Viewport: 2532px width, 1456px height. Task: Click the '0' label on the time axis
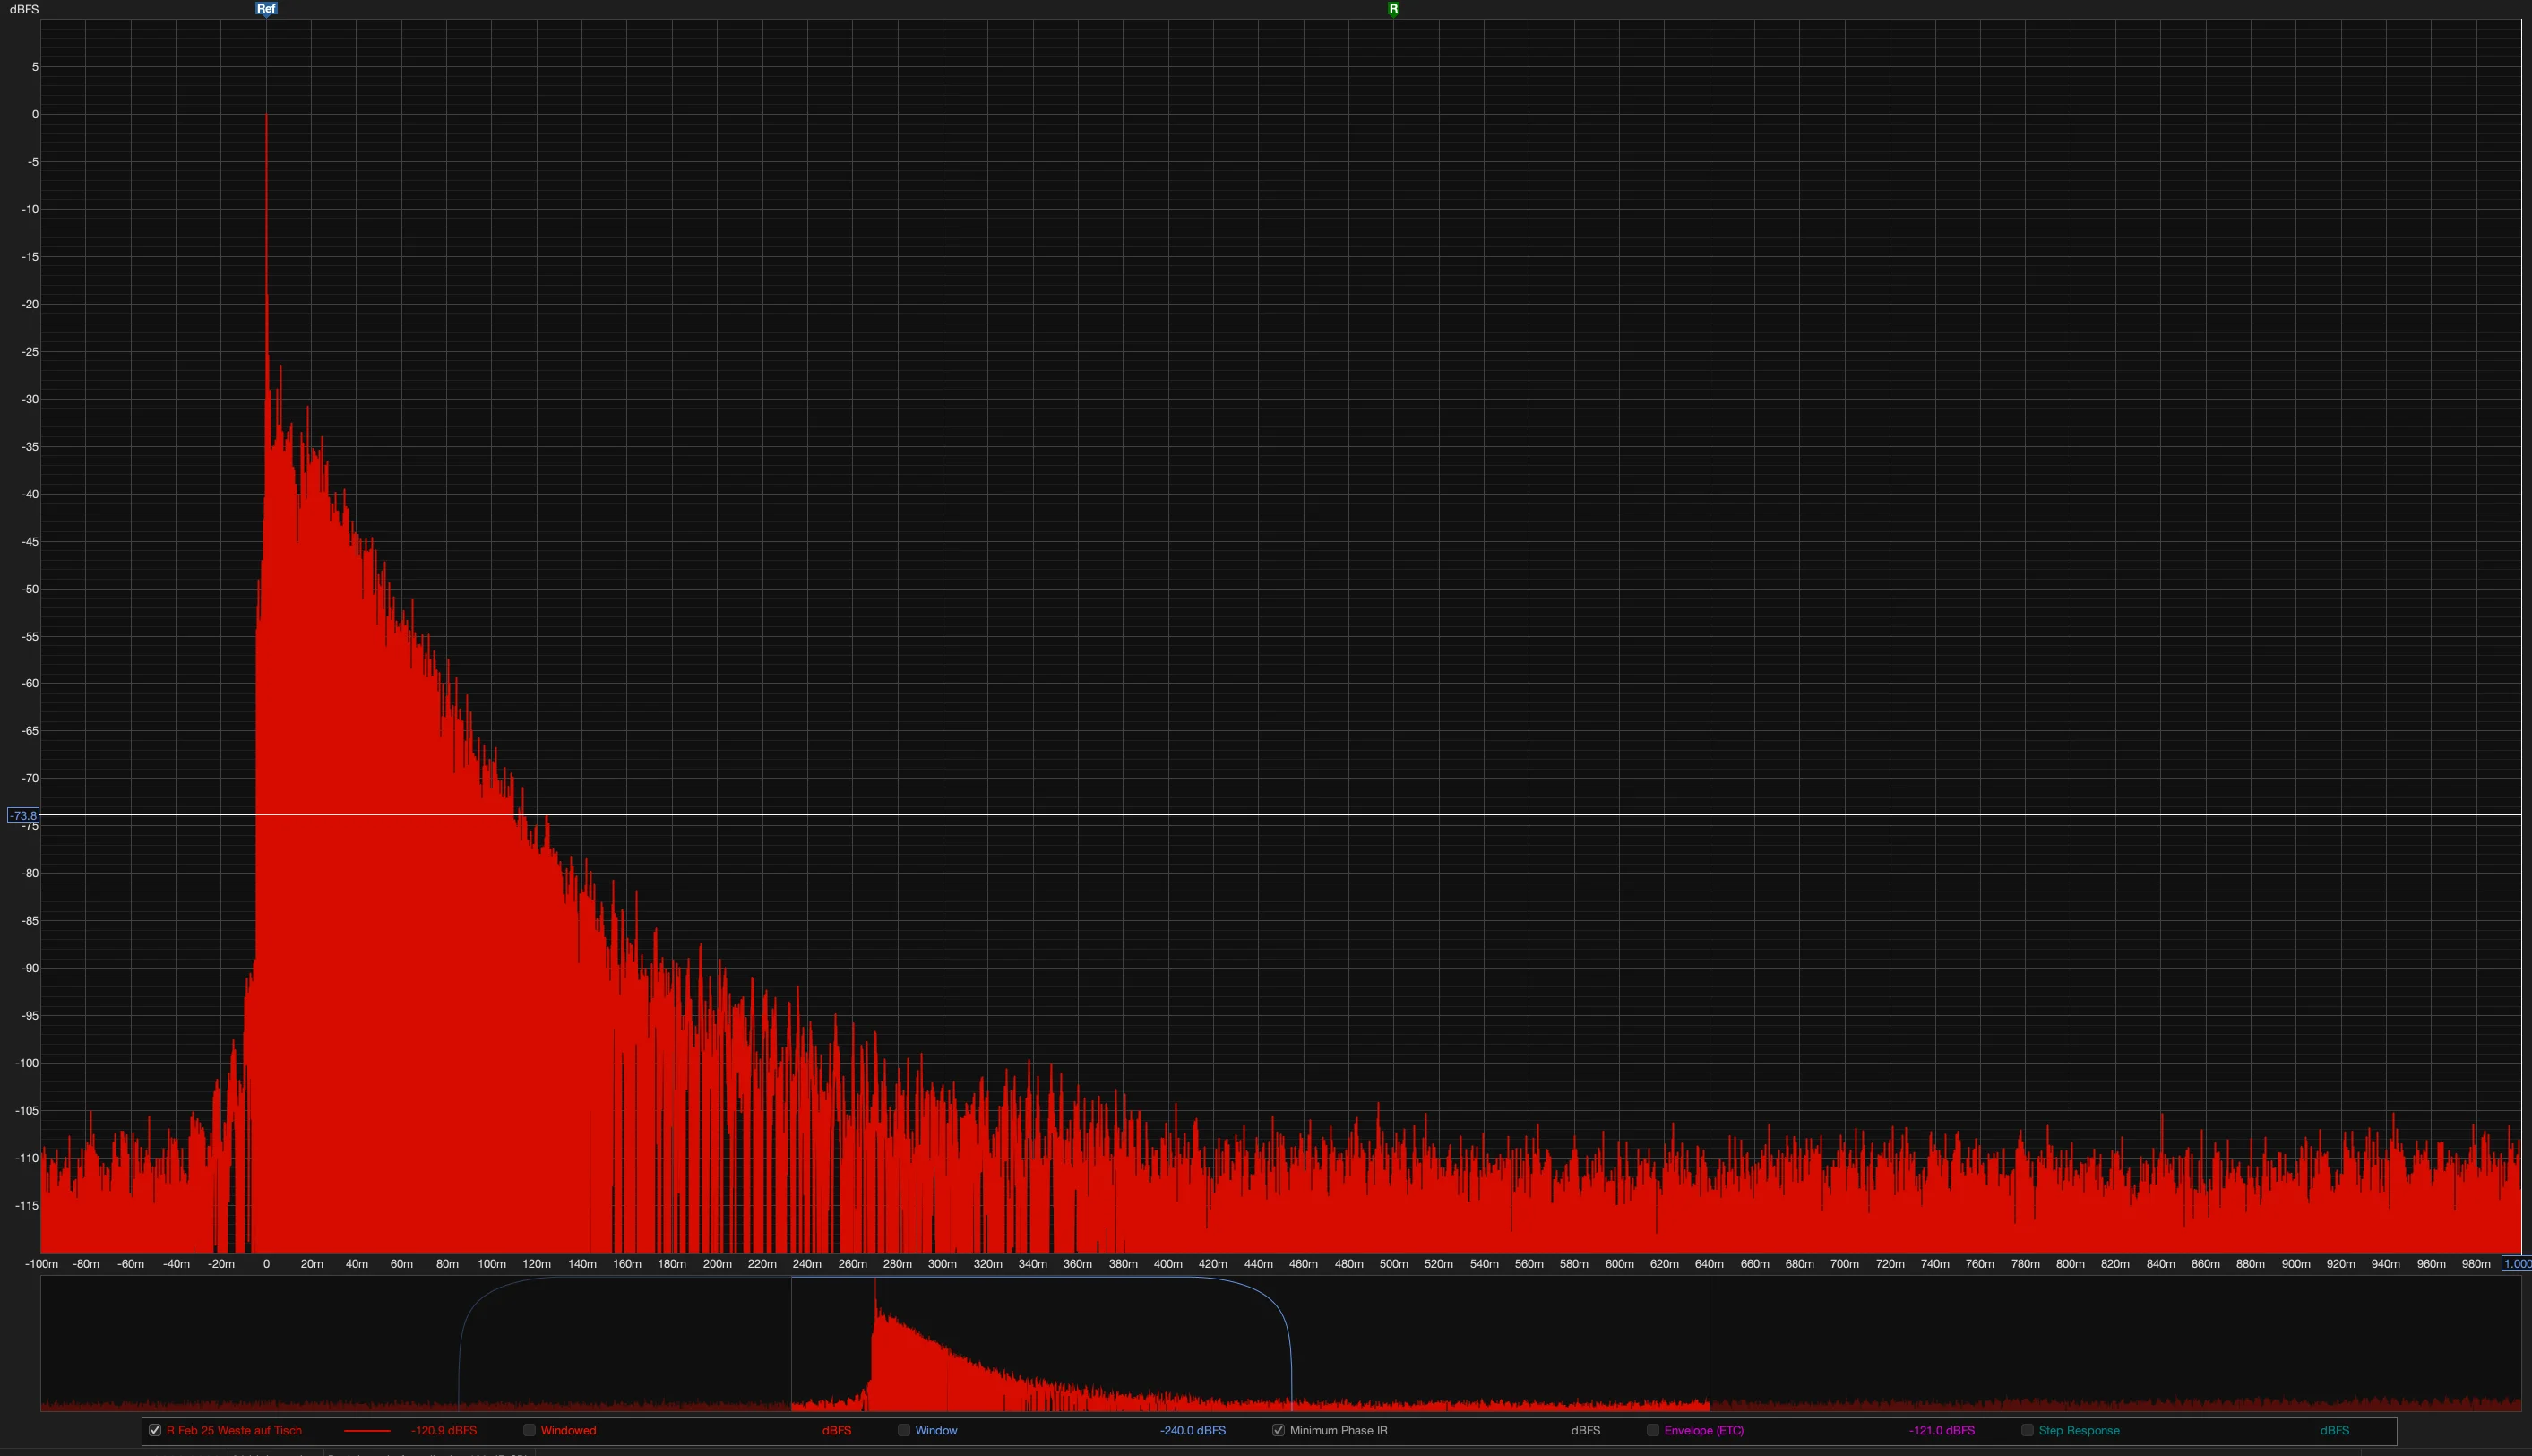(266, 1264)
